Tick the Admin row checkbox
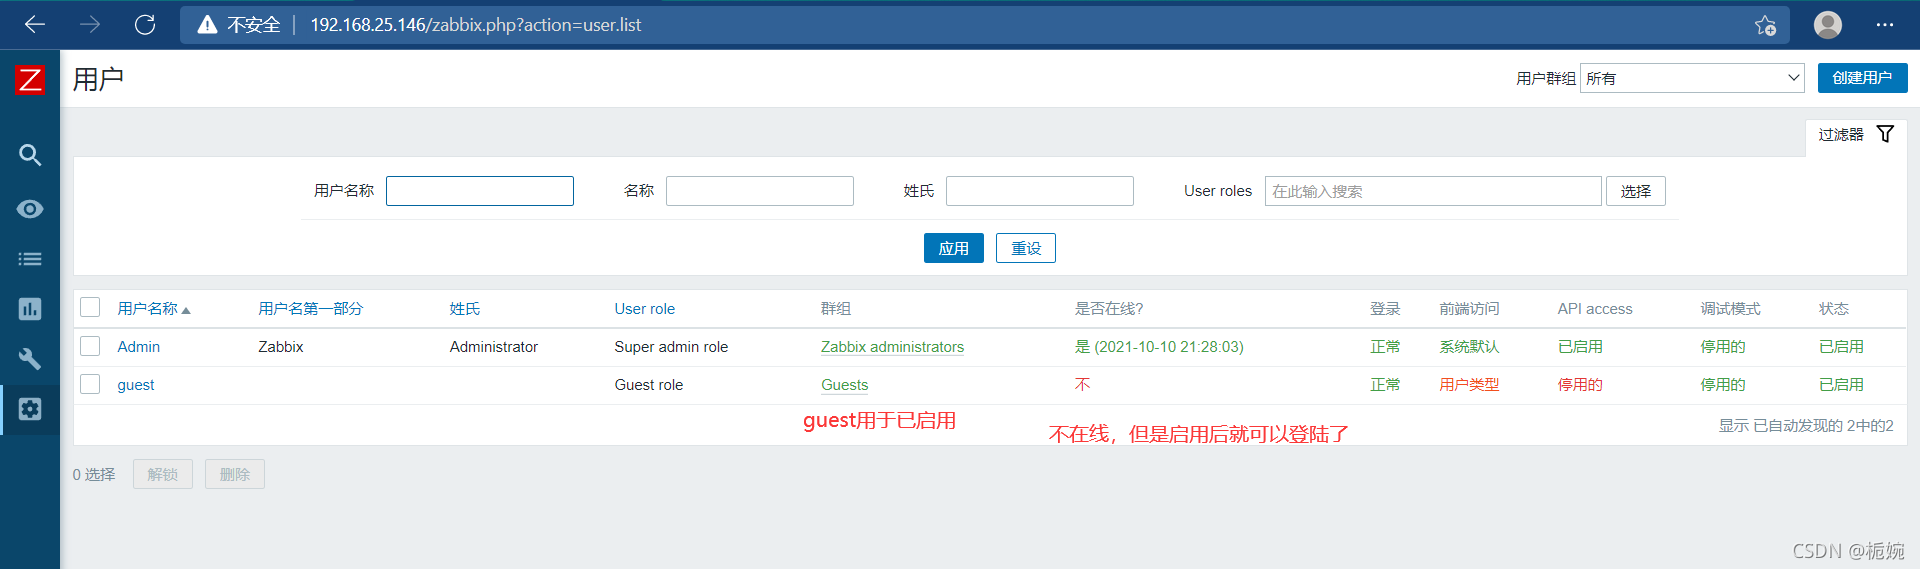 90,346
